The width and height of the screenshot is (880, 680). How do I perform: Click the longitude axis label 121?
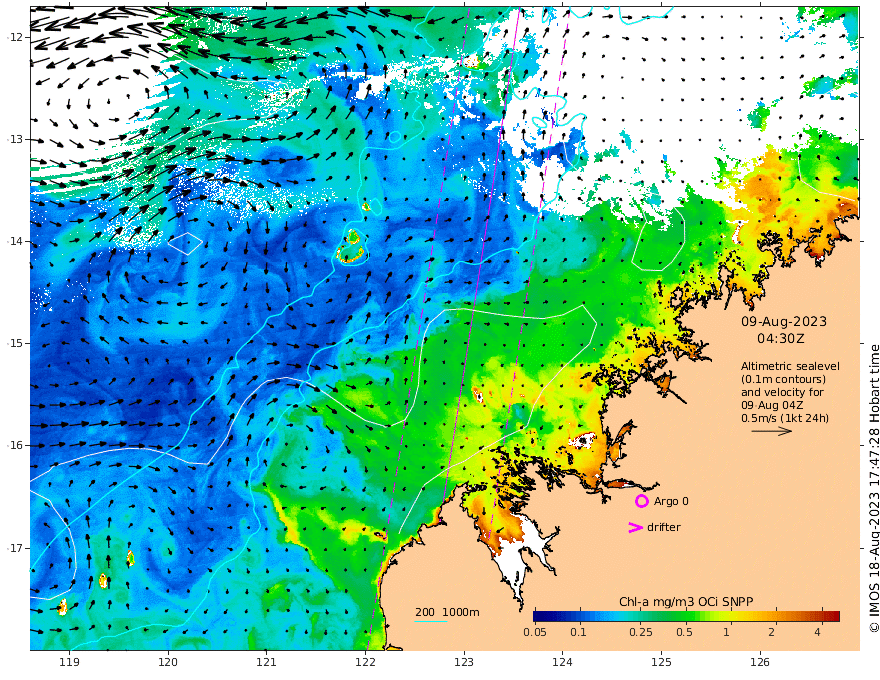coord(267,663)
